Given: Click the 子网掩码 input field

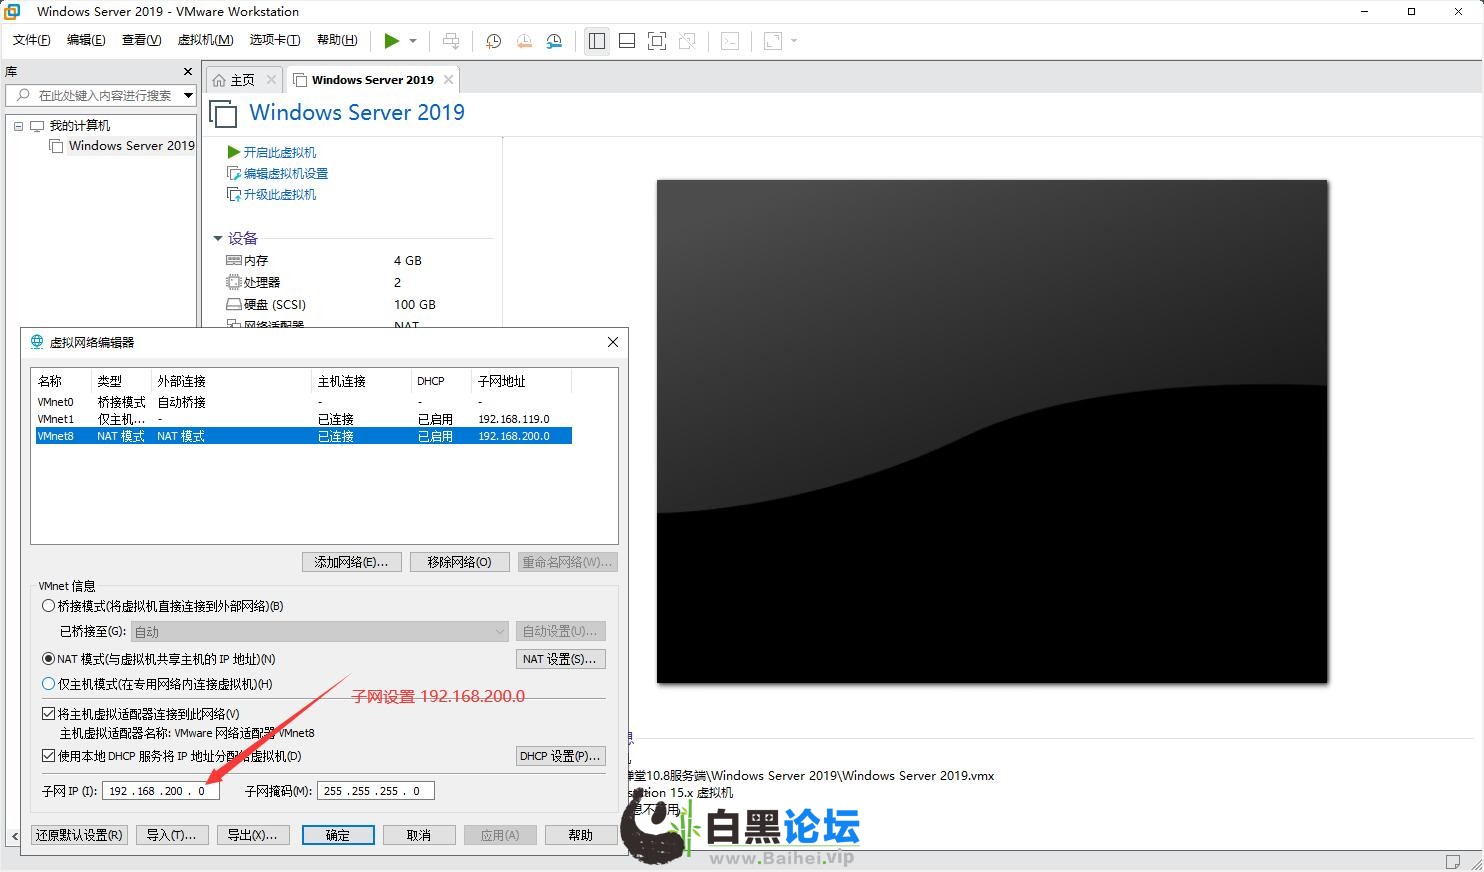Looking at the screenshot, I should [x=376, y=791].
